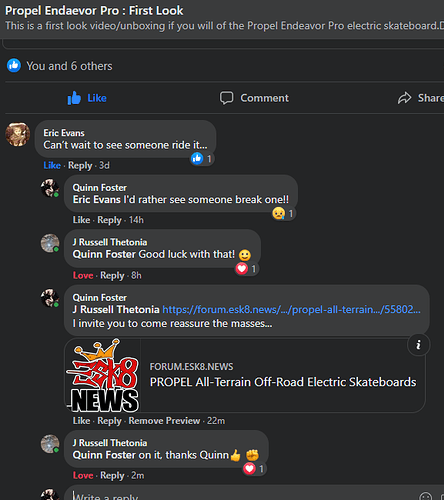Reply to Quinn Foster's 22m comment
This screenshot has width=444, height=500.
point(109,421)
